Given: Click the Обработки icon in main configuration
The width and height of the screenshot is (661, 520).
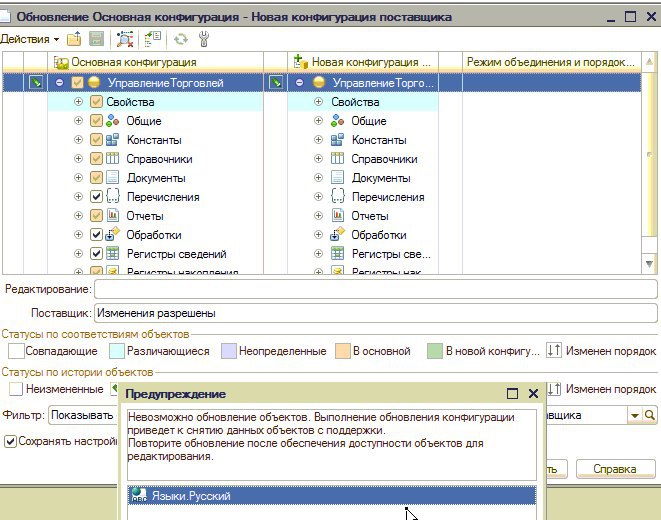Looking at the screenshot, I should [113, 234].
